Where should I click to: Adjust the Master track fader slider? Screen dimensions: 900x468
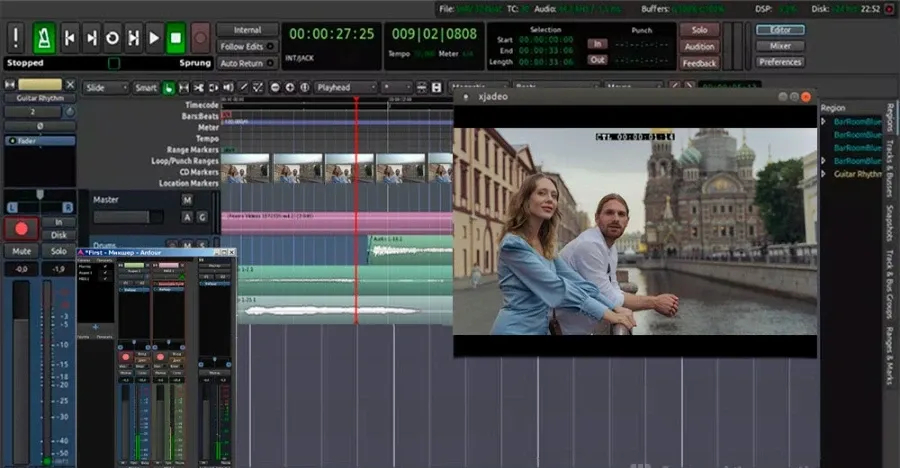(127, 217)
